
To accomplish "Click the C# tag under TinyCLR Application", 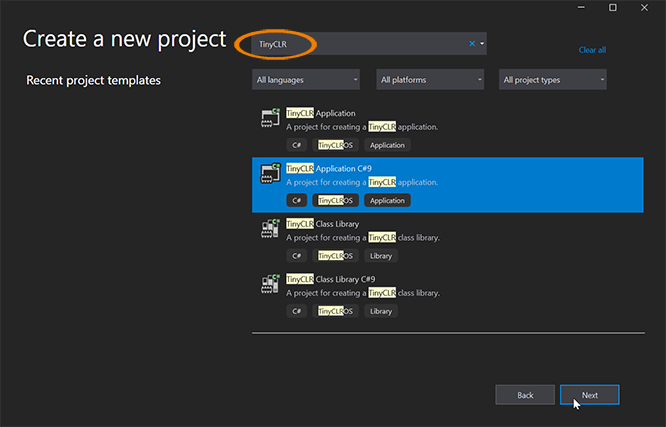I will (x=296, y=145).
